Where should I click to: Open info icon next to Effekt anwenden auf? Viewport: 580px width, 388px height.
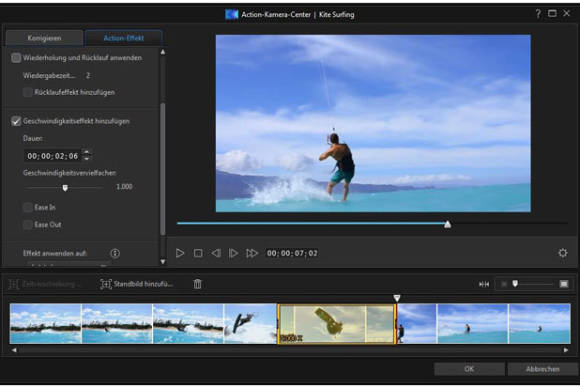pos(115,253)
